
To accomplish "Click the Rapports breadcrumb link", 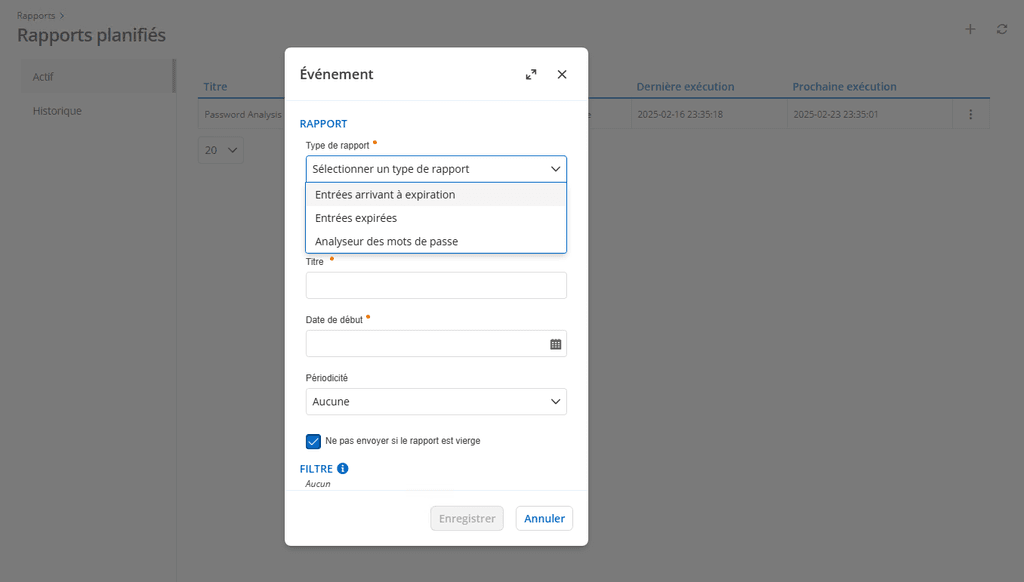I will [x=36, y=15].
